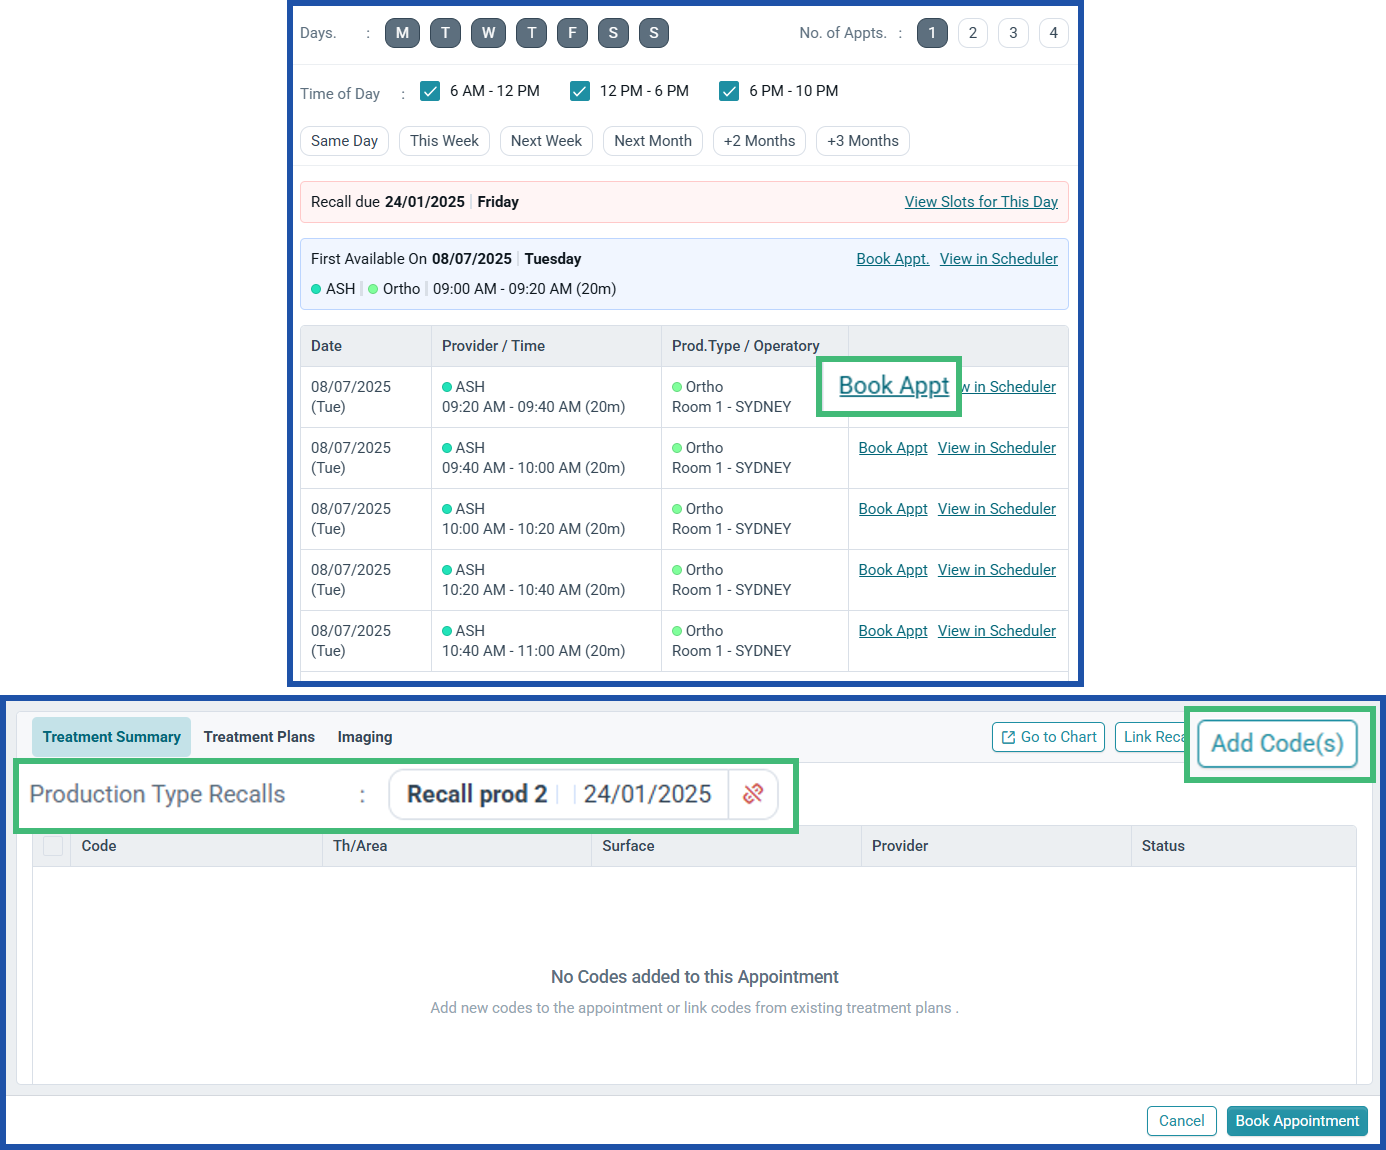
Task: Open the Imaging tab
Action: click(x=364, y=737)
